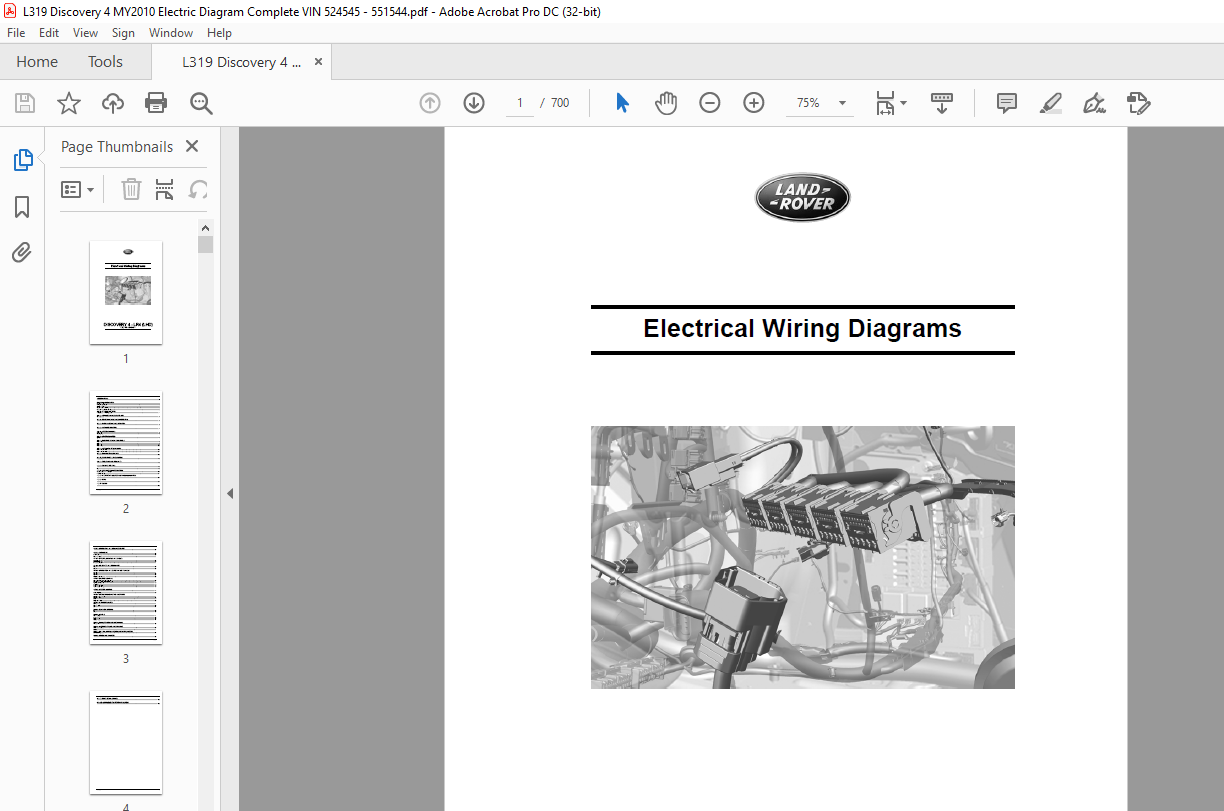The height and width of the screenshot is (811, 1224).
Task: Toggle read mode scrolling icon
Action: (x=942, y=103)
